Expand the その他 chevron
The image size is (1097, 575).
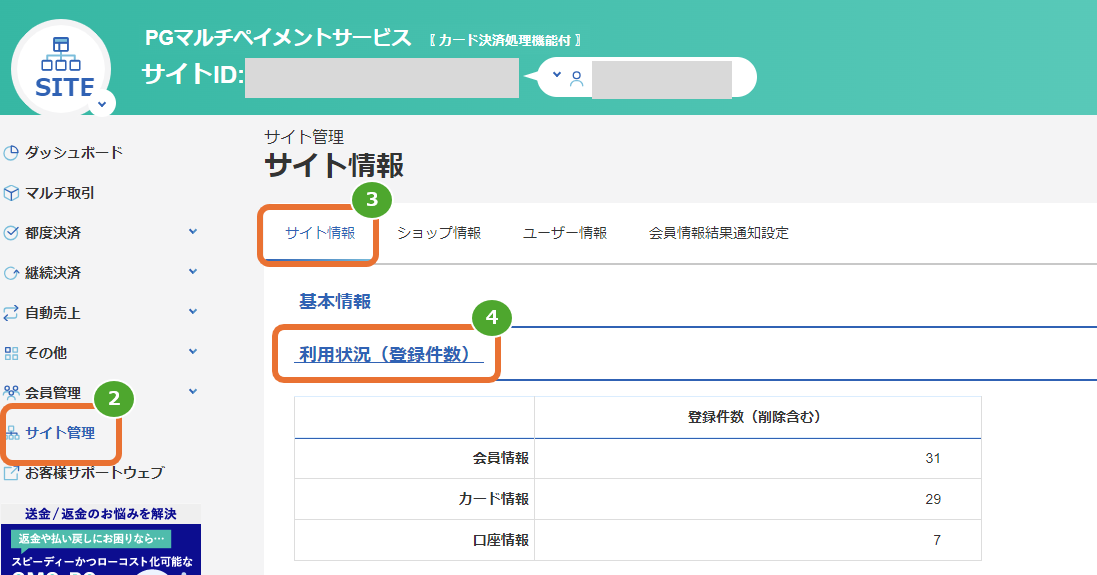pyautogui.click(x=193, y=352)
